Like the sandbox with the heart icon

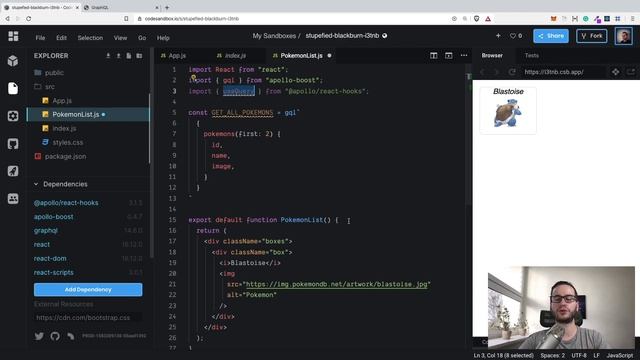coord(513,36)
